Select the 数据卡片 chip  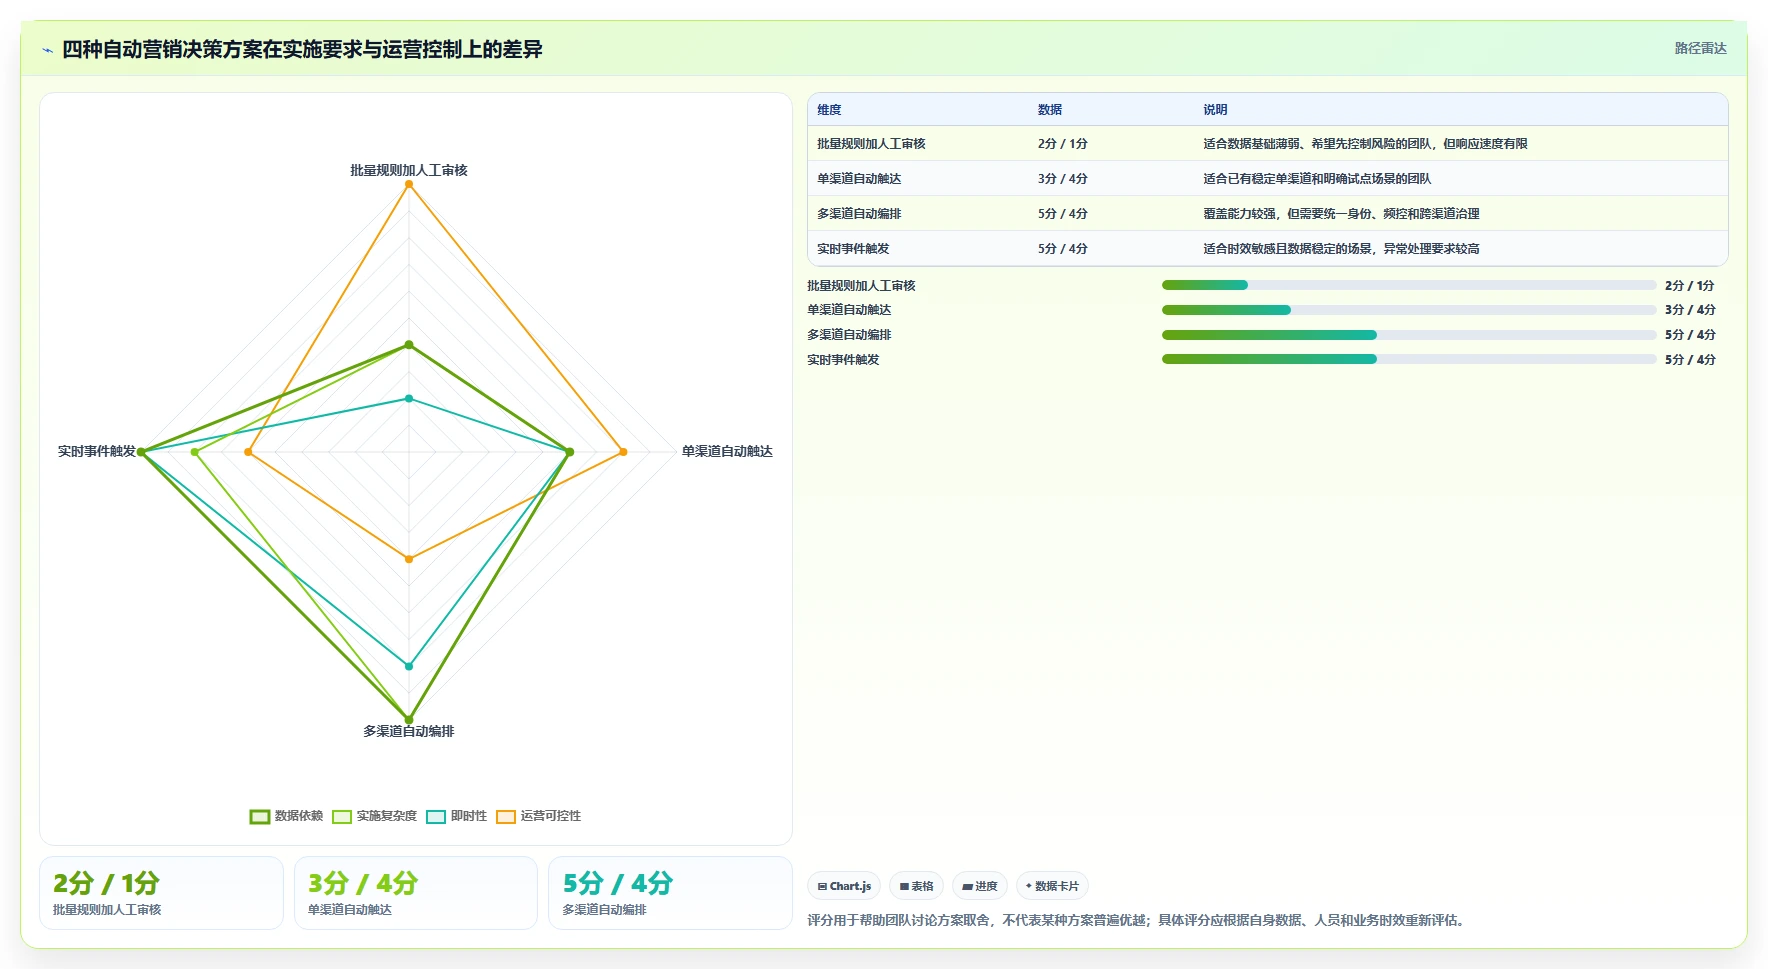1052,886
